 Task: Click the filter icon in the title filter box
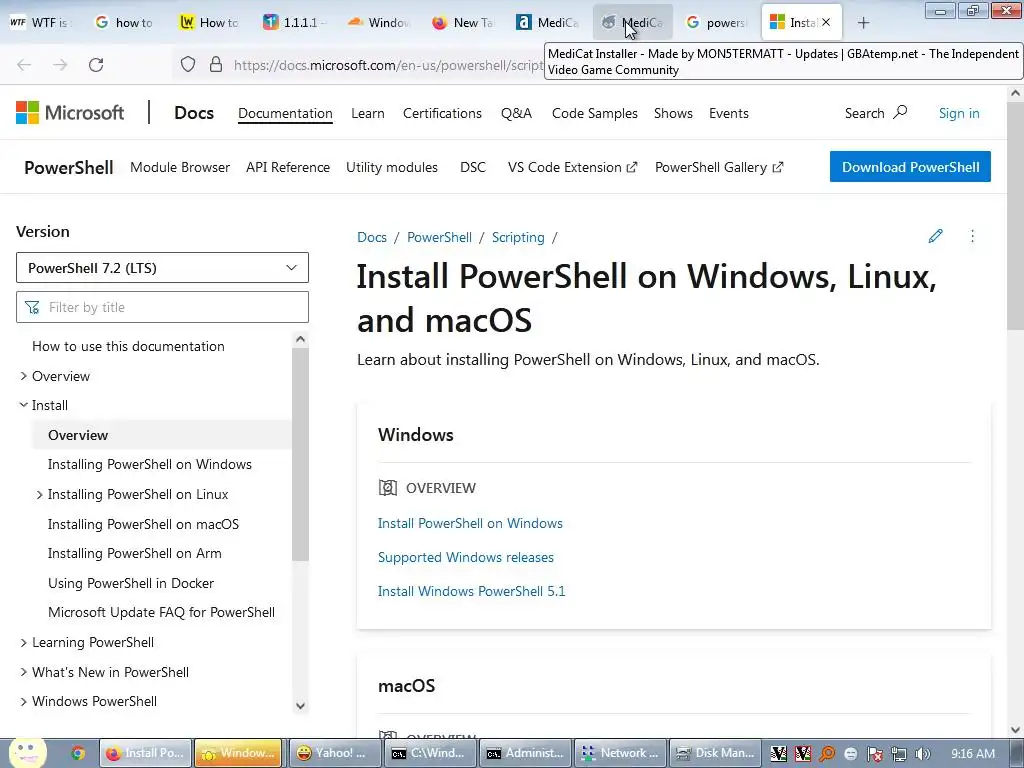point(32,307)
